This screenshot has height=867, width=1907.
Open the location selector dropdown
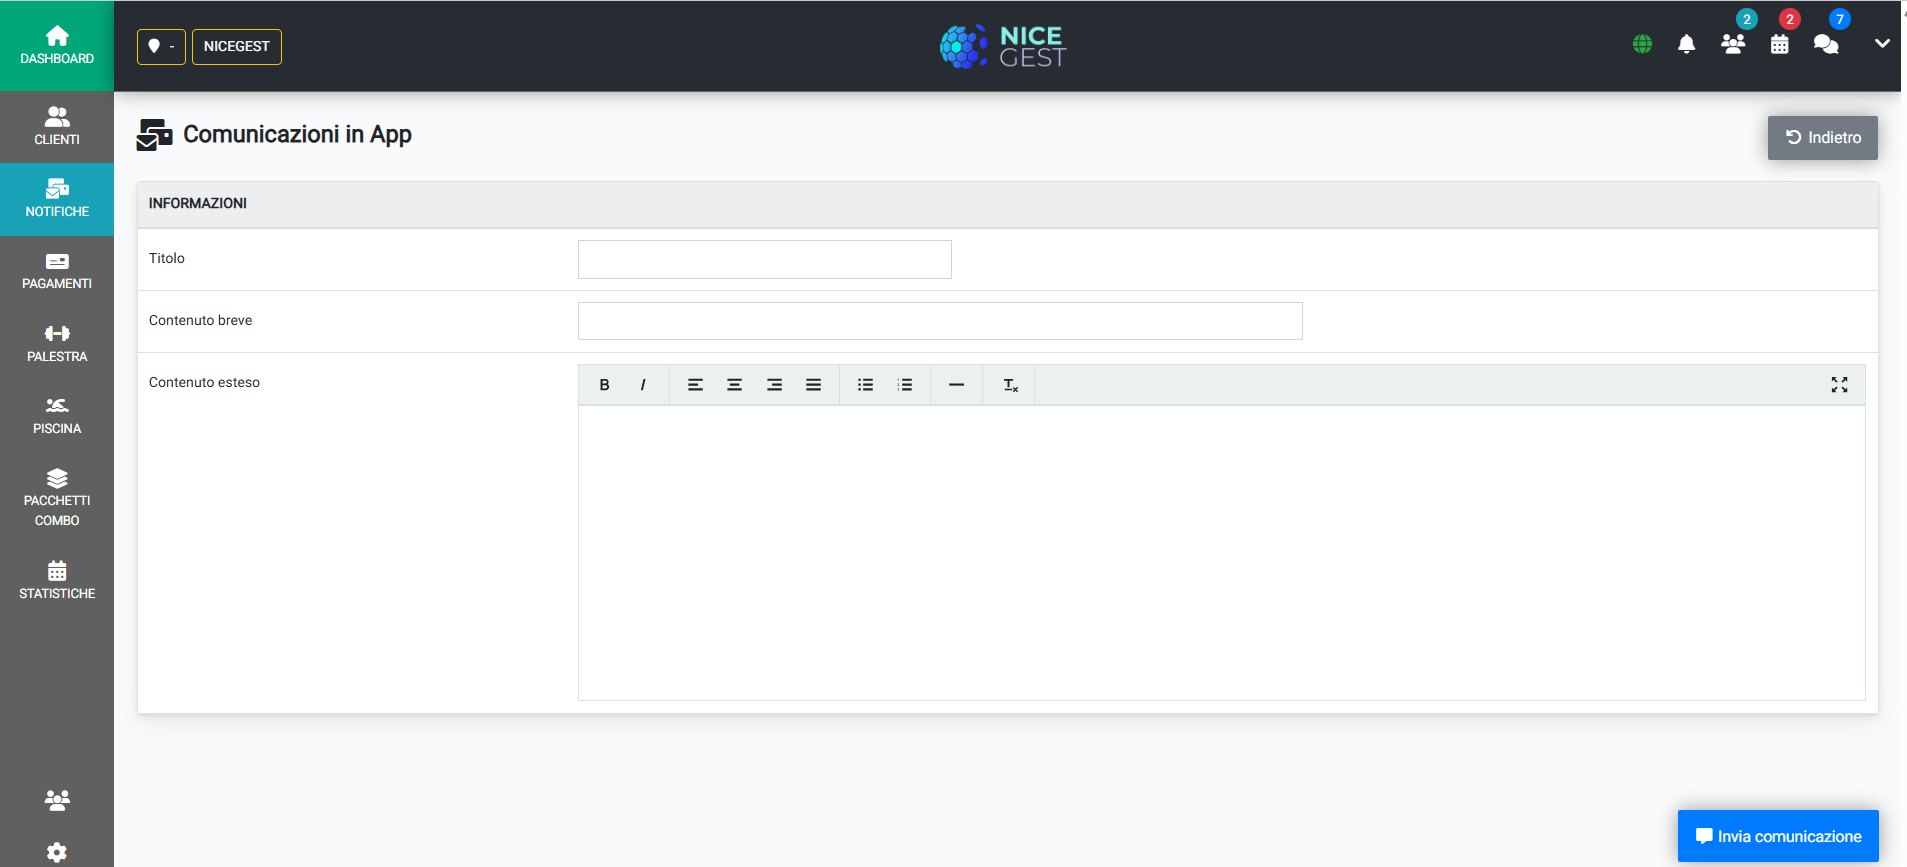[161, 47]
